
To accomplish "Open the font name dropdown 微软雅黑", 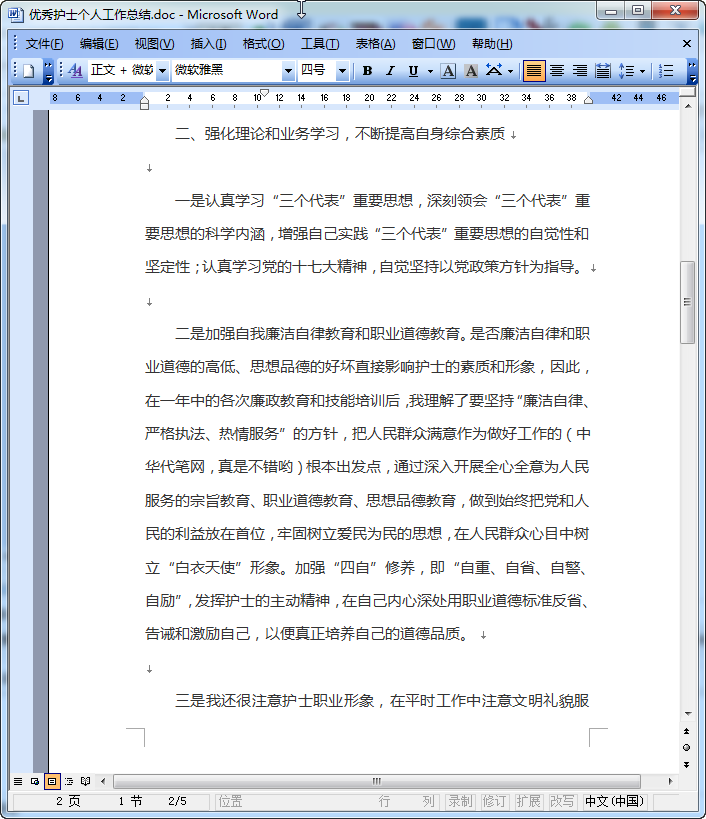I will (x=288, y=71).
